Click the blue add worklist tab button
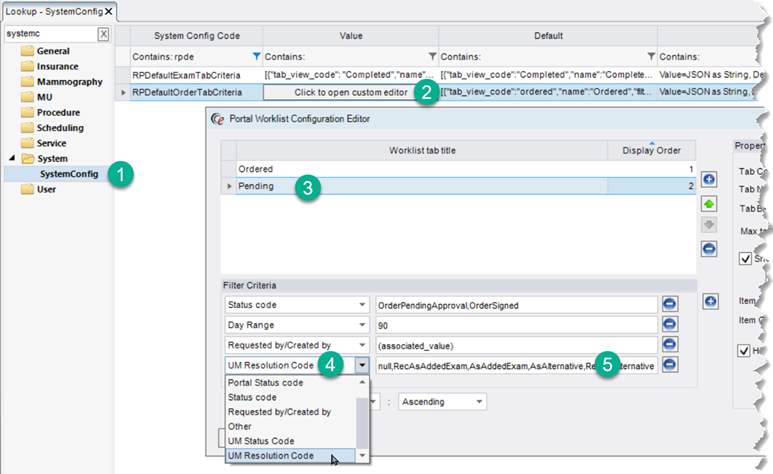 [709, 180]
